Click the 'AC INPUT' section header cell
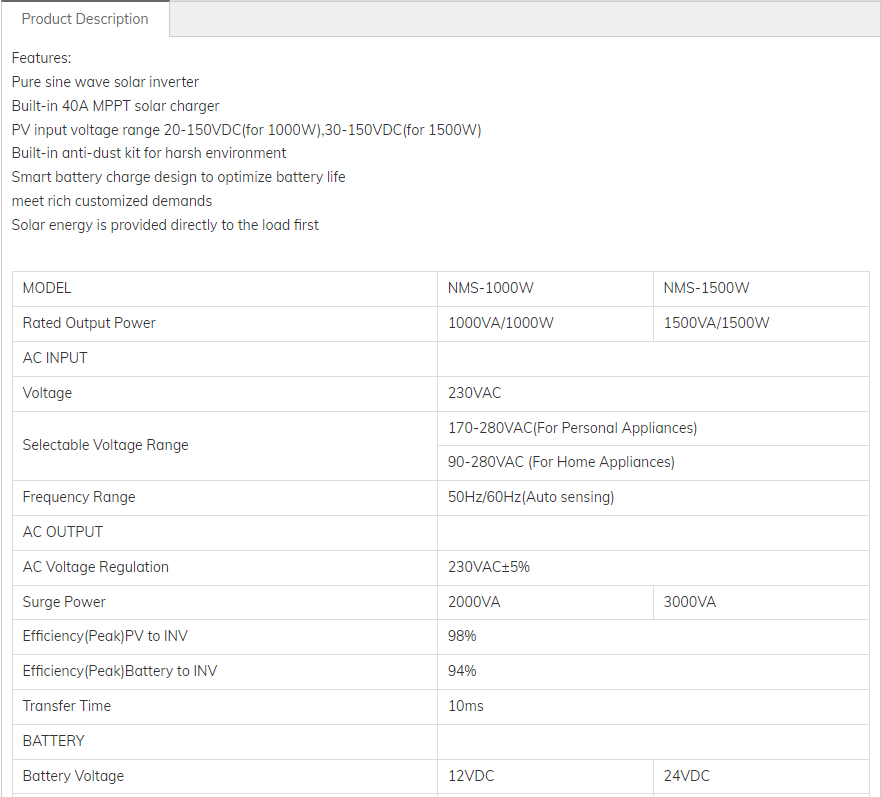 click(x=55, y=358)
